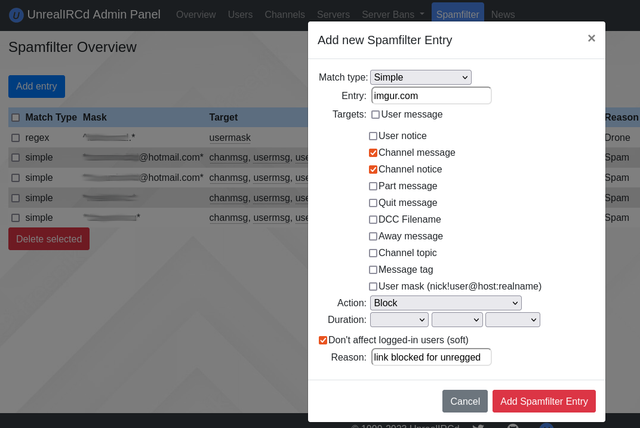Image resolution: width=640 pixels, height=428 pixels.
Task: Open the first Duration dropdown
Action: pyautogui.click(x=399, y=320)
